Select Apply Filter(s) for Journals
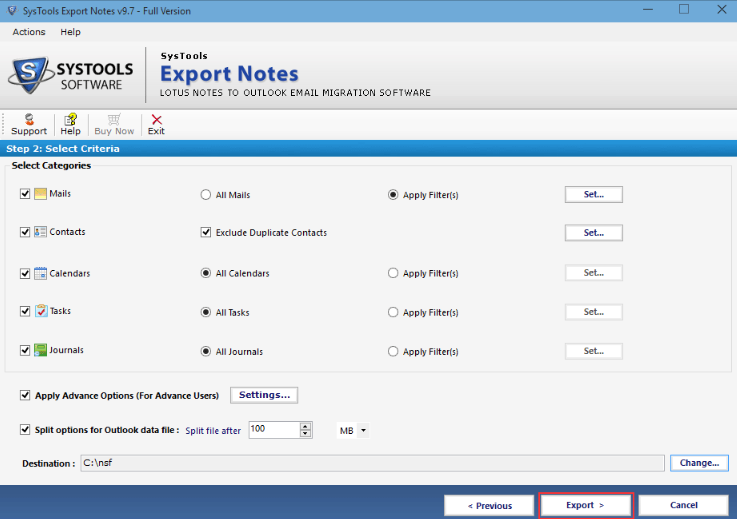This screenshot has width=737, height=519. [x=393, y=351]
